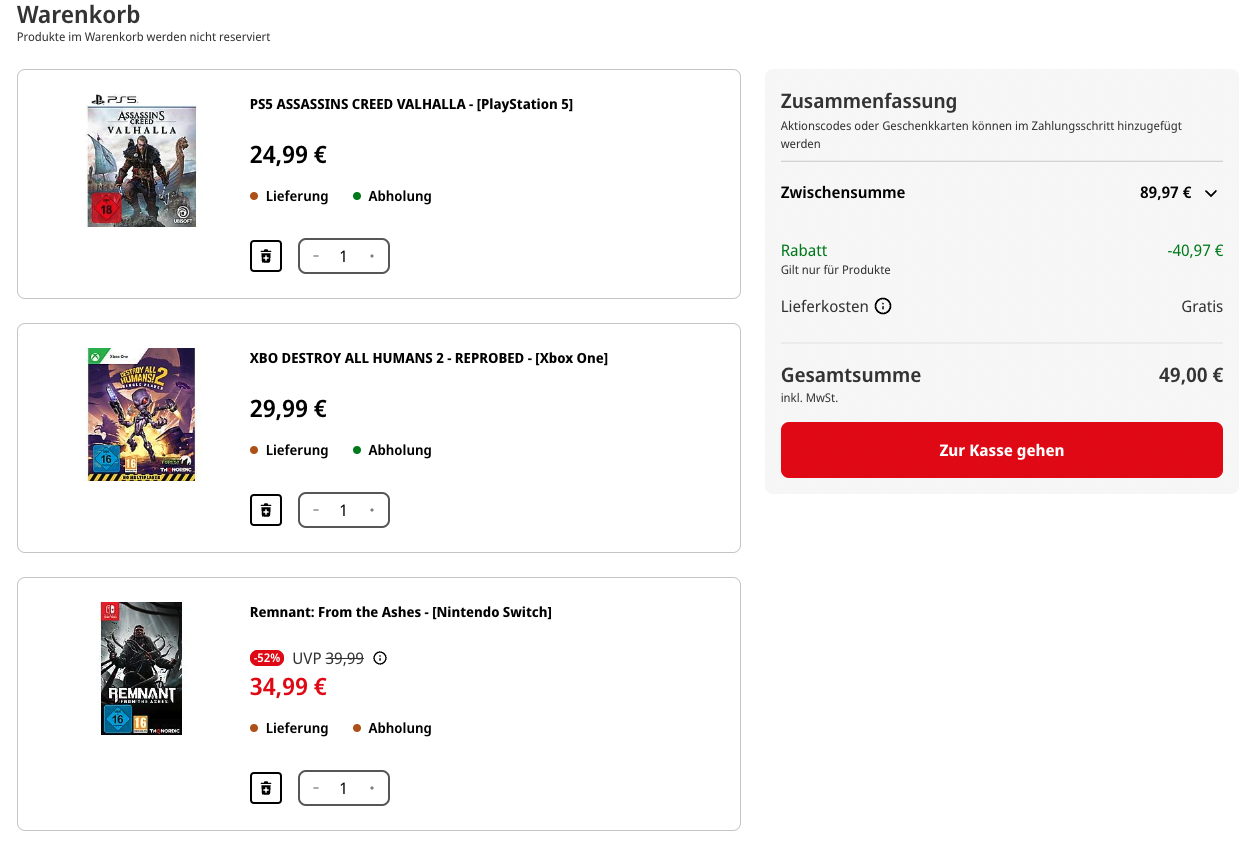Viewport: 1259px width, 844px height.
Task: Delete Remnant: From the Ashes from cart
Action: 266,788
